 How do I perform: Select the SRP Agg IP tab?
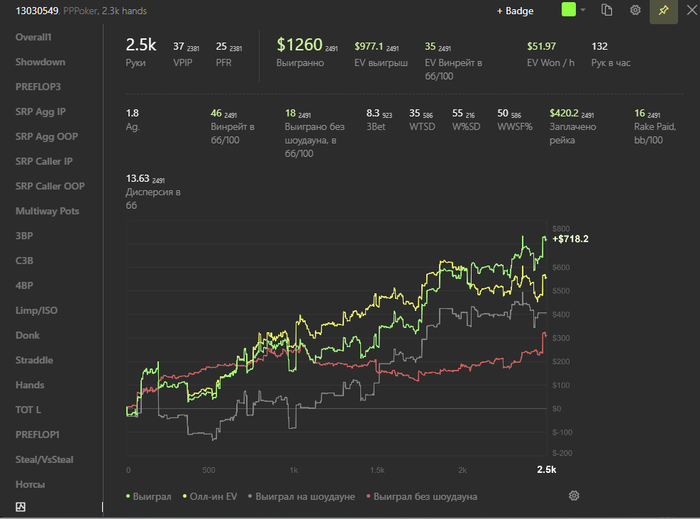40,112
